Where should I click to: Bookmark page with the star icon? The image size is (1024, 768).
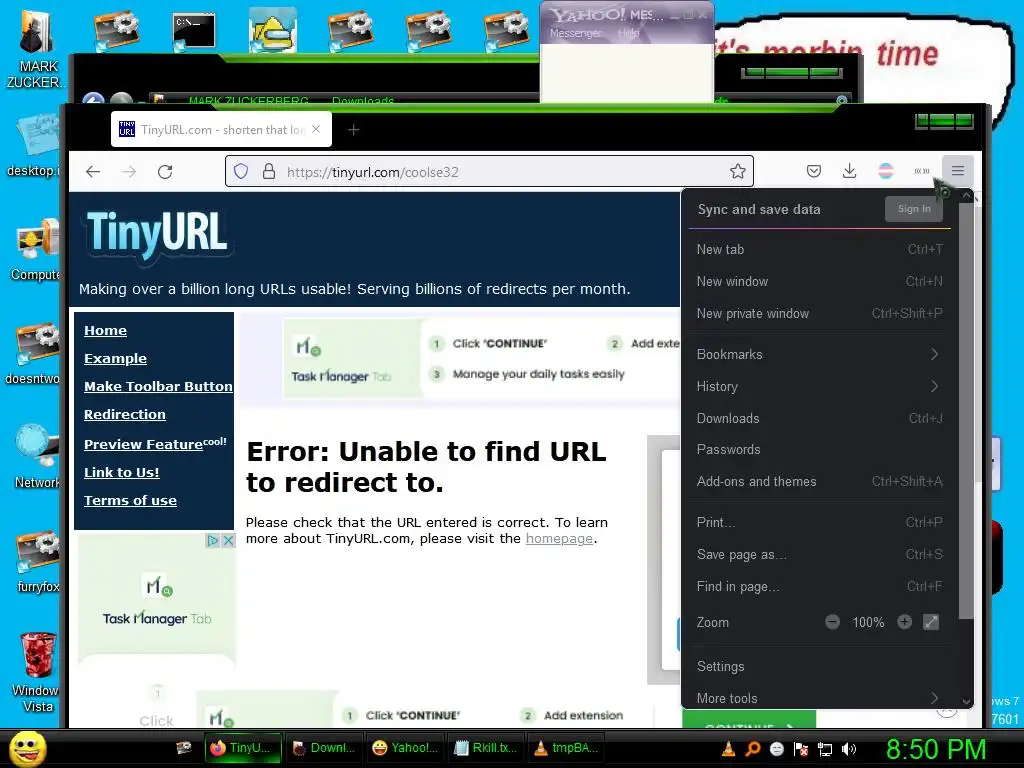(738, 172)
